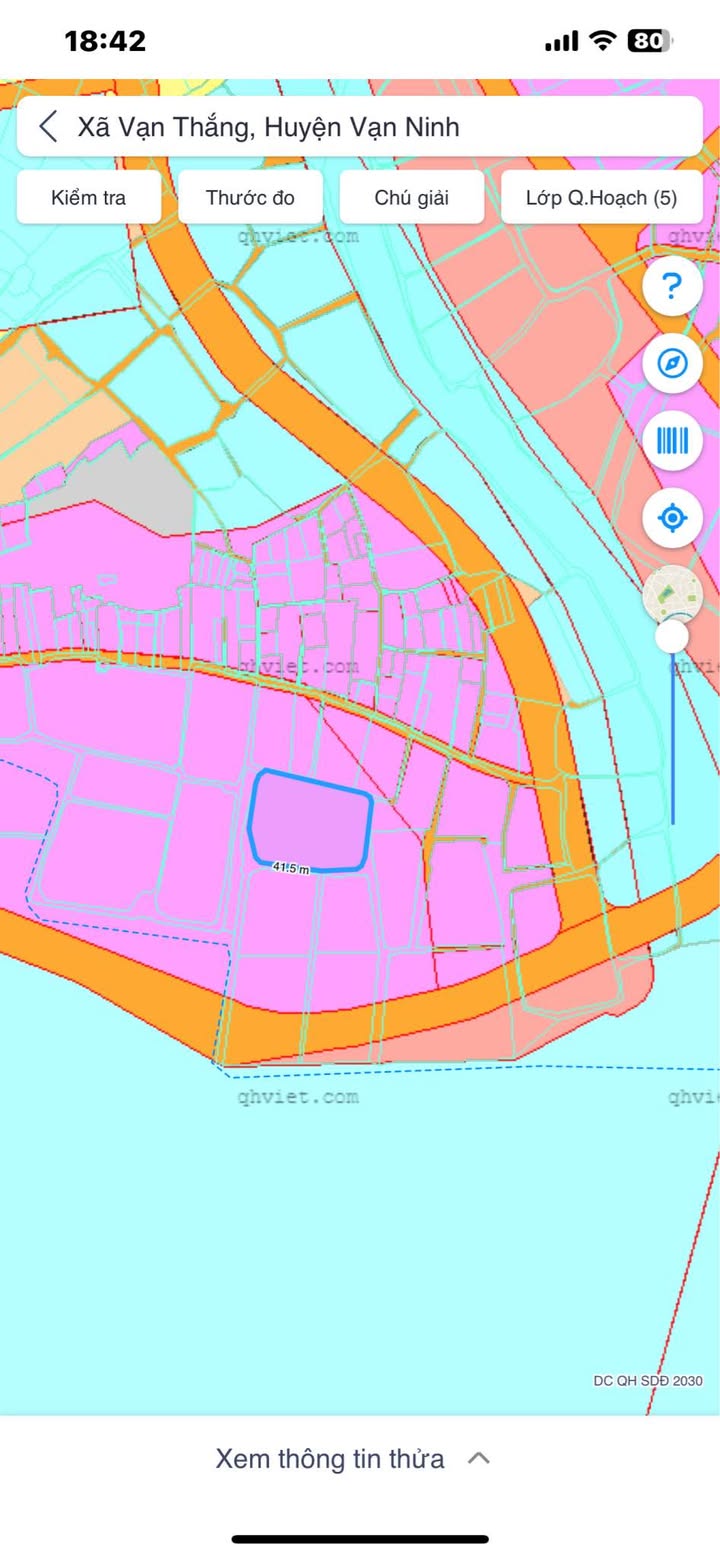Select the Kiểm tra tab
The height and width of the screenshot is (1557, 720).
89,197
